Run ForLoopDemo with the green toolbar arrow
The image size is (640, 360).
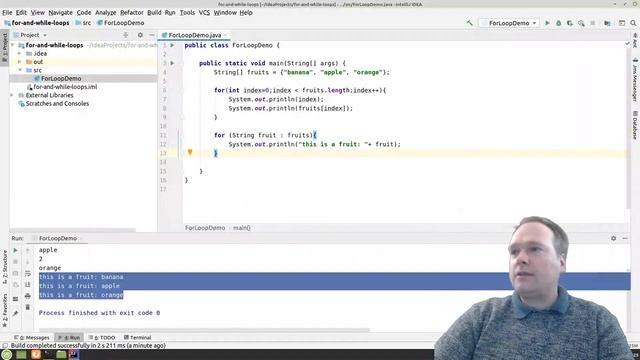547,23
